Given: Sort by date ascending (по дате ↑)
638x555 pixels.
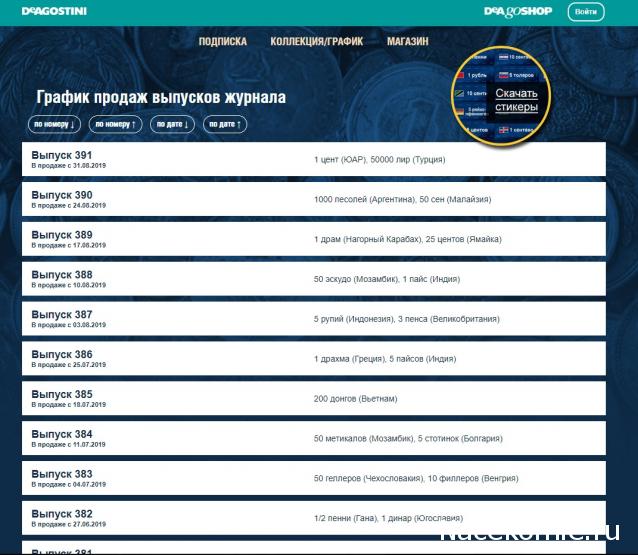Looking at the screenshot, I should (x=225, y=124).
